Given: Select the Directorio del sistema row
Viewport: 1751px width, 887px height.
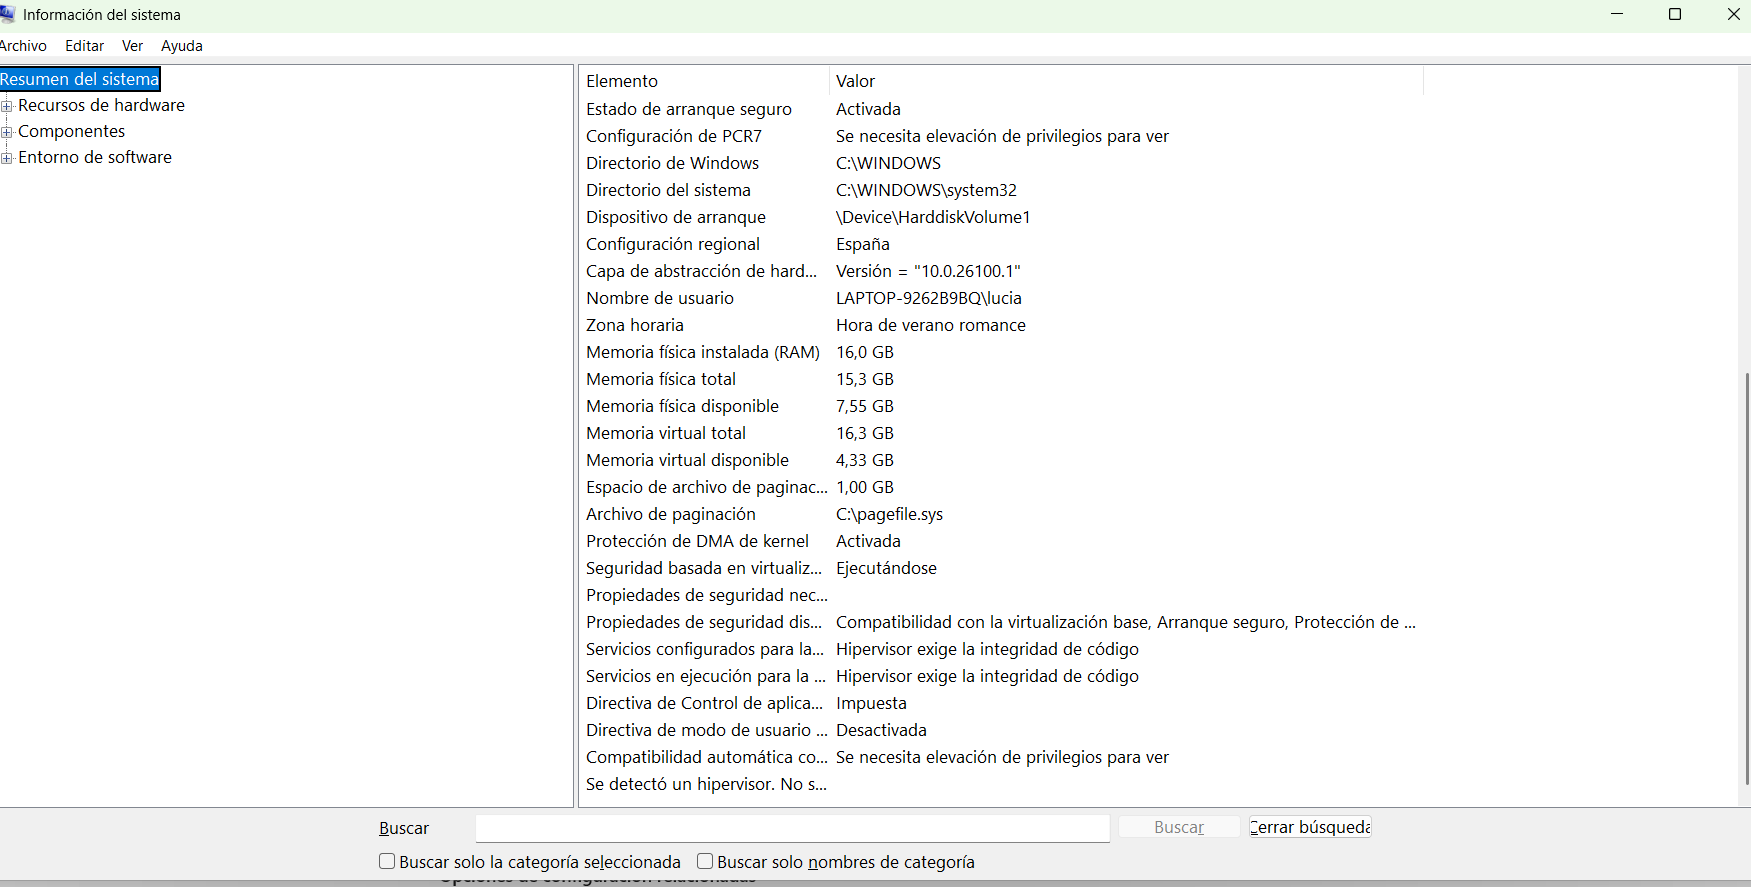Looking at the screenshot, I should [1001, 190].
